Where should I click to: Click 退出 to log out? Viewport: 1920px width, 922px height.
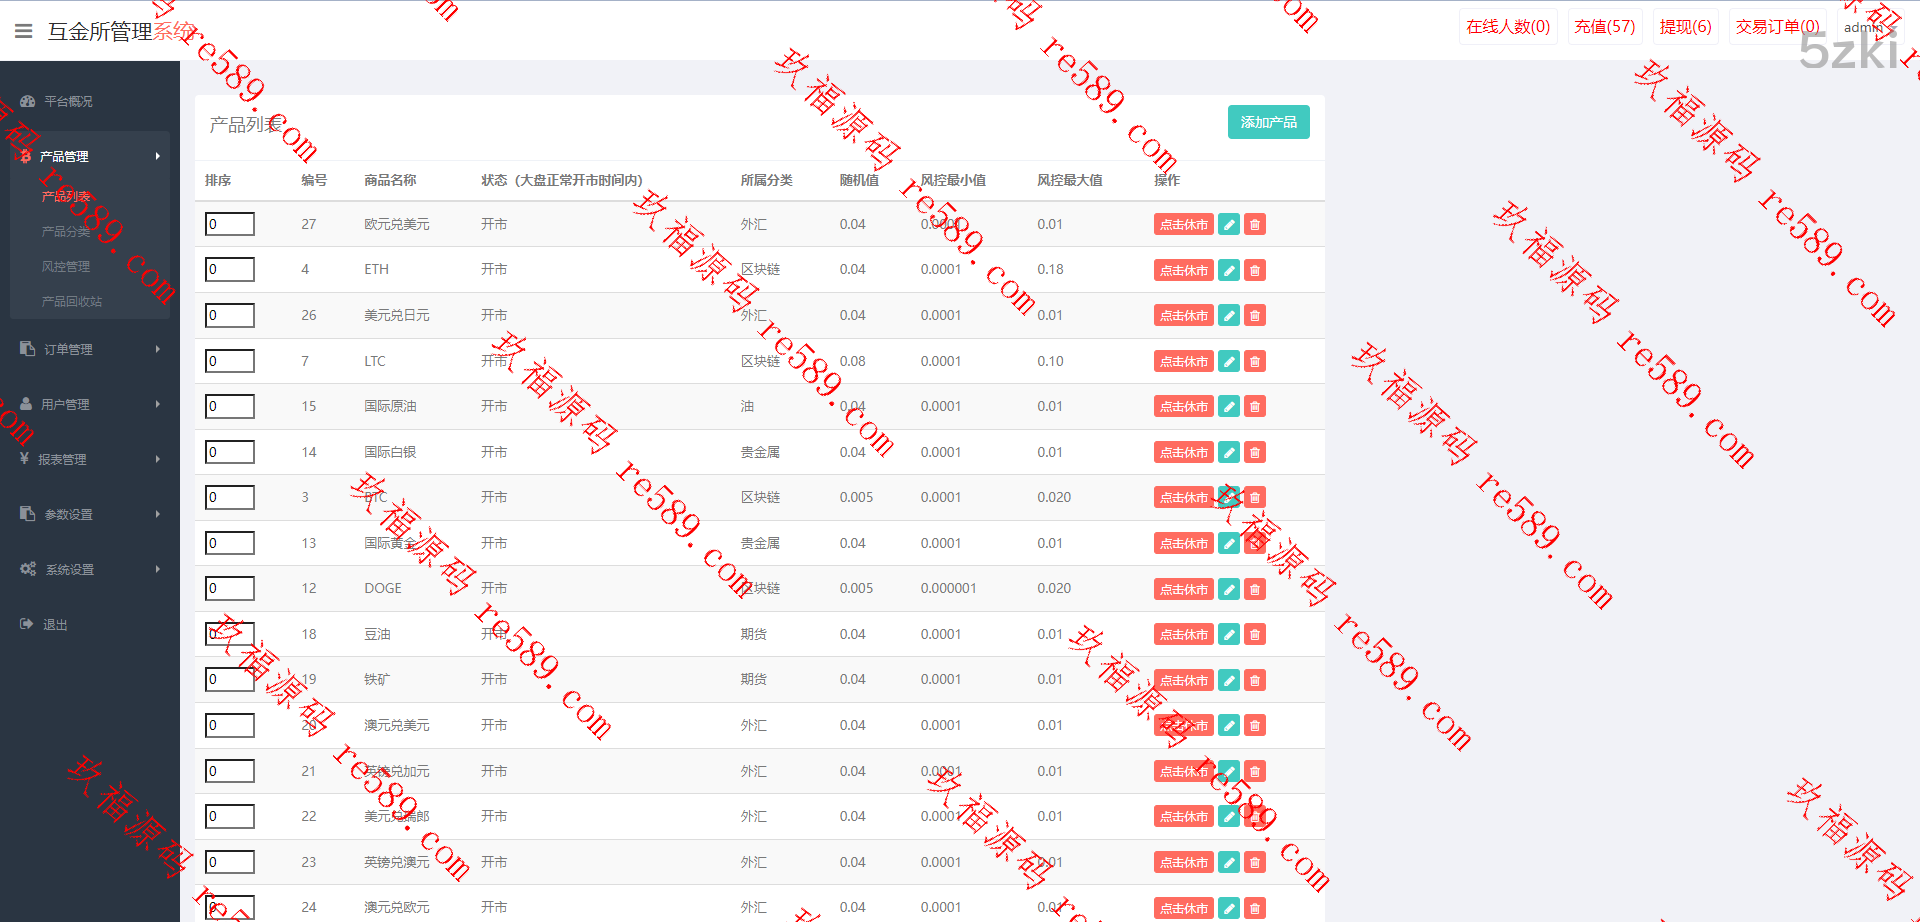(x=55, y=624)
